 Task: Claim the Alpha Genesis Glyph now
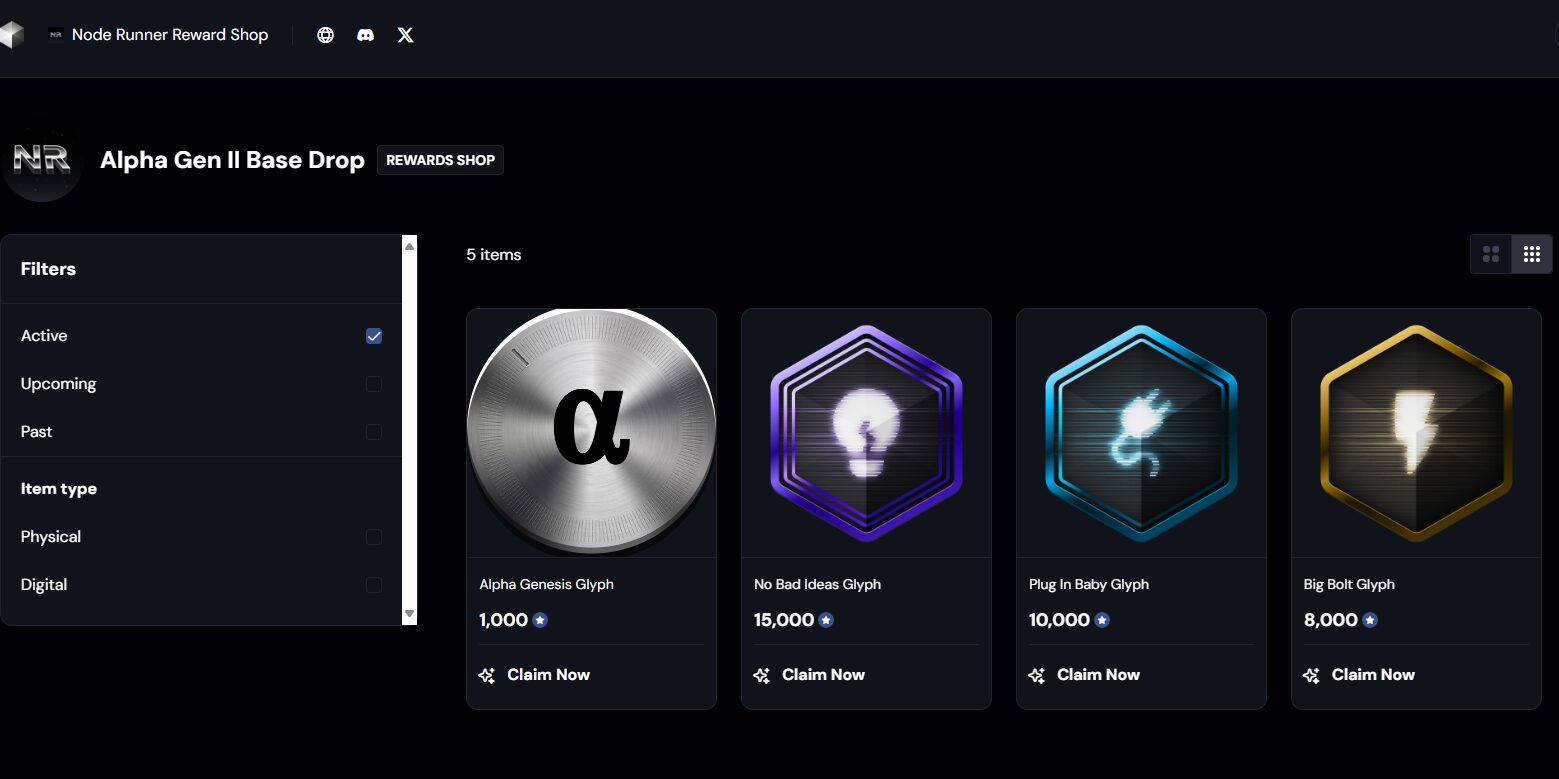pyautogui.click(x=535, y=675)
